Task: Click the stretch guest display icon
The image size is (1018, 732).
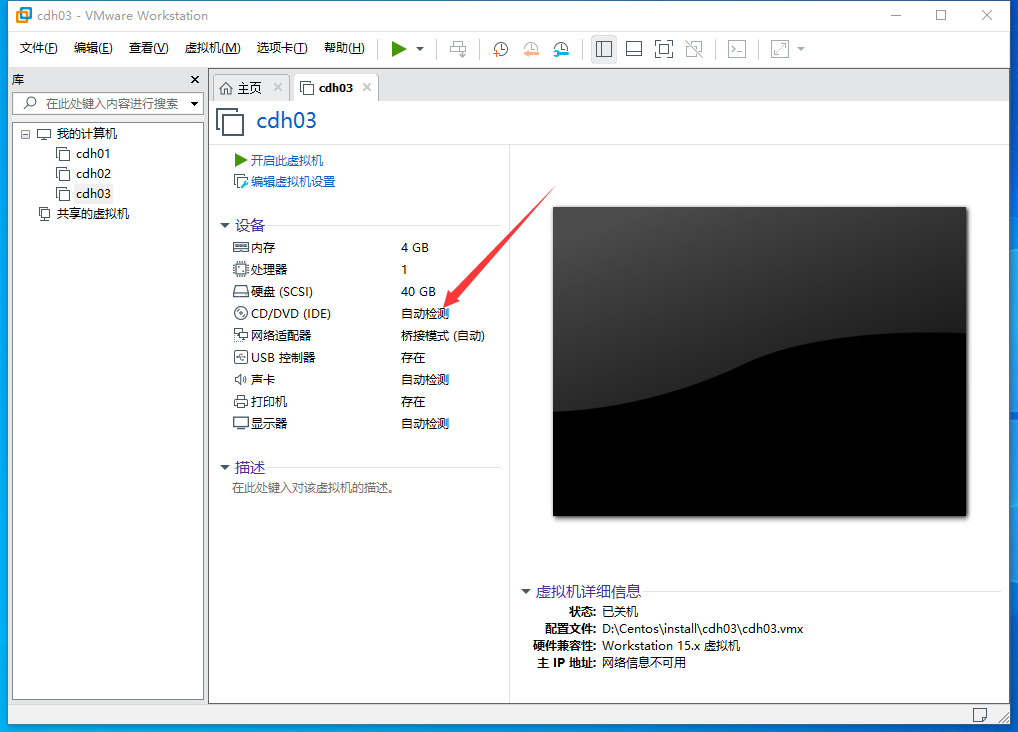Action: click(x=780, y=49)
